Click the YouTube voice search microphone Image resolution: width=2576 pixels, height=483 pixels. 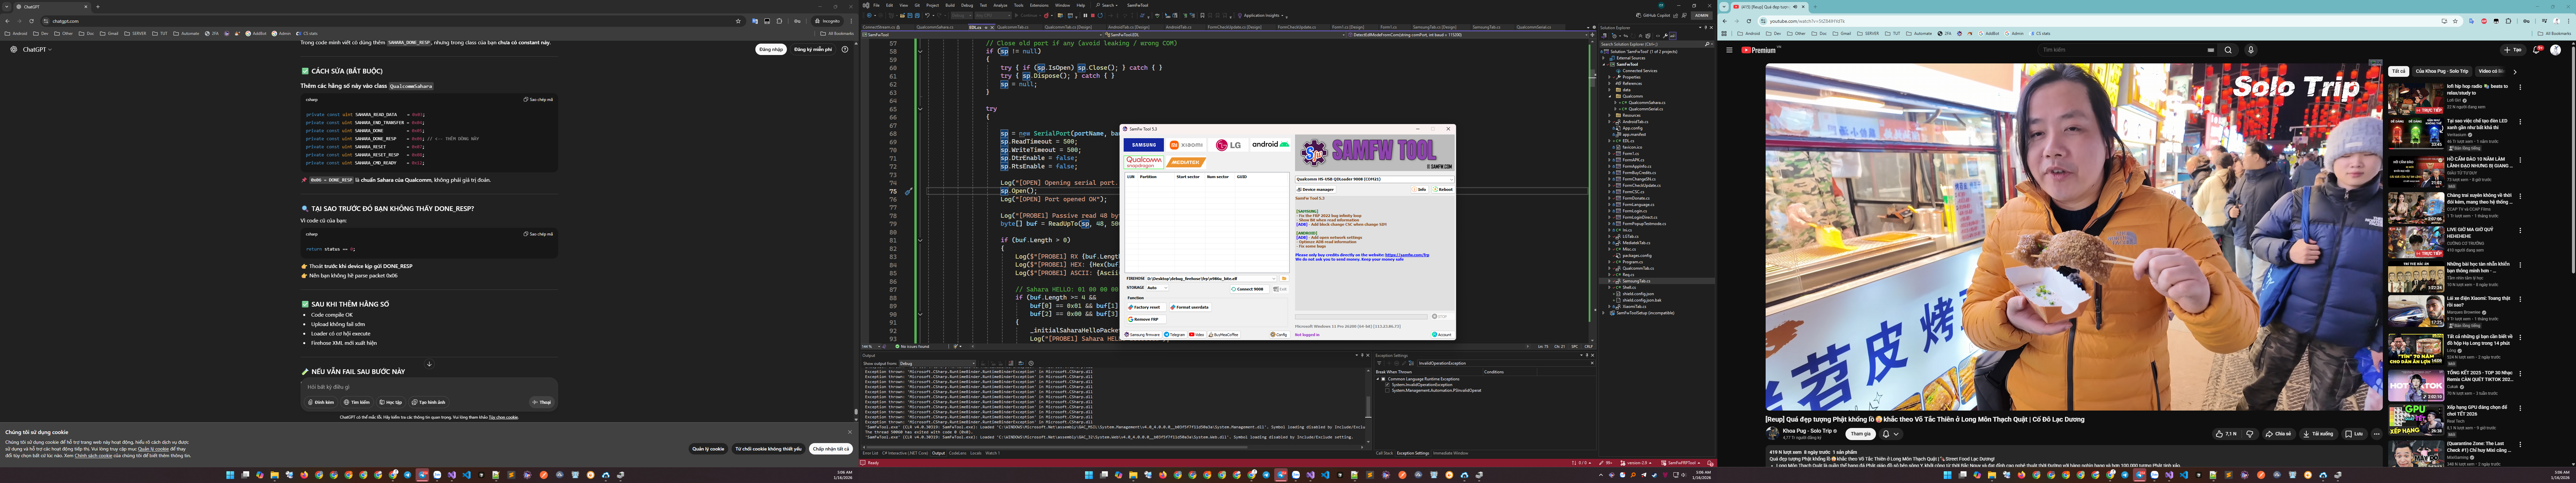point(2251,50)
